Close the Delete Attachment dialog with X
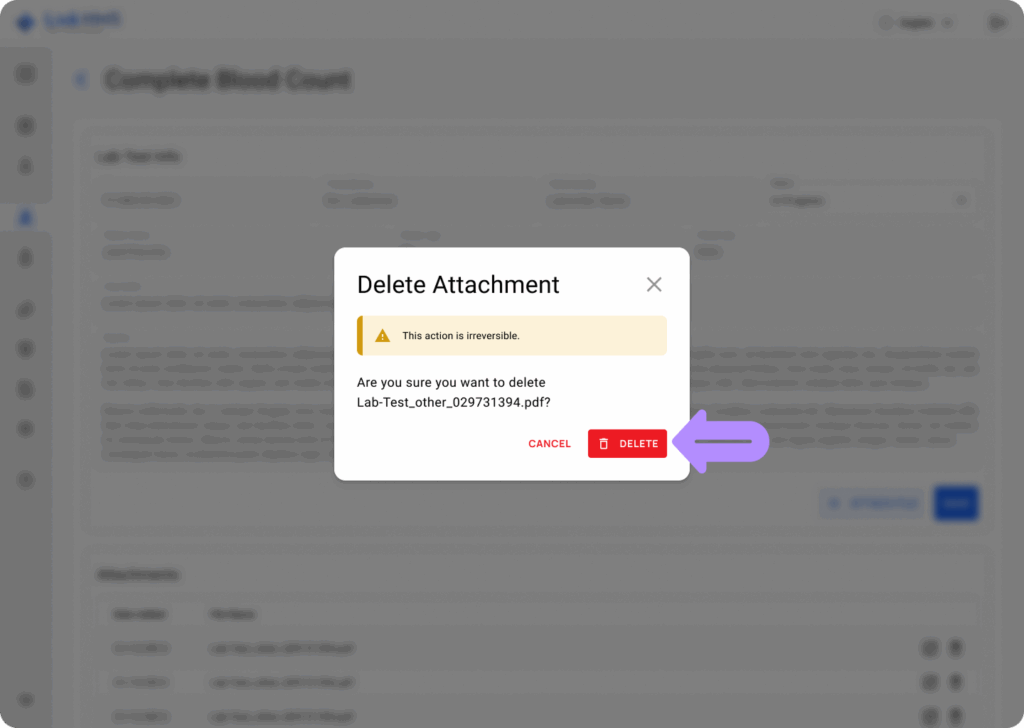Screen dimensions: 1024x728 [654, 285]
